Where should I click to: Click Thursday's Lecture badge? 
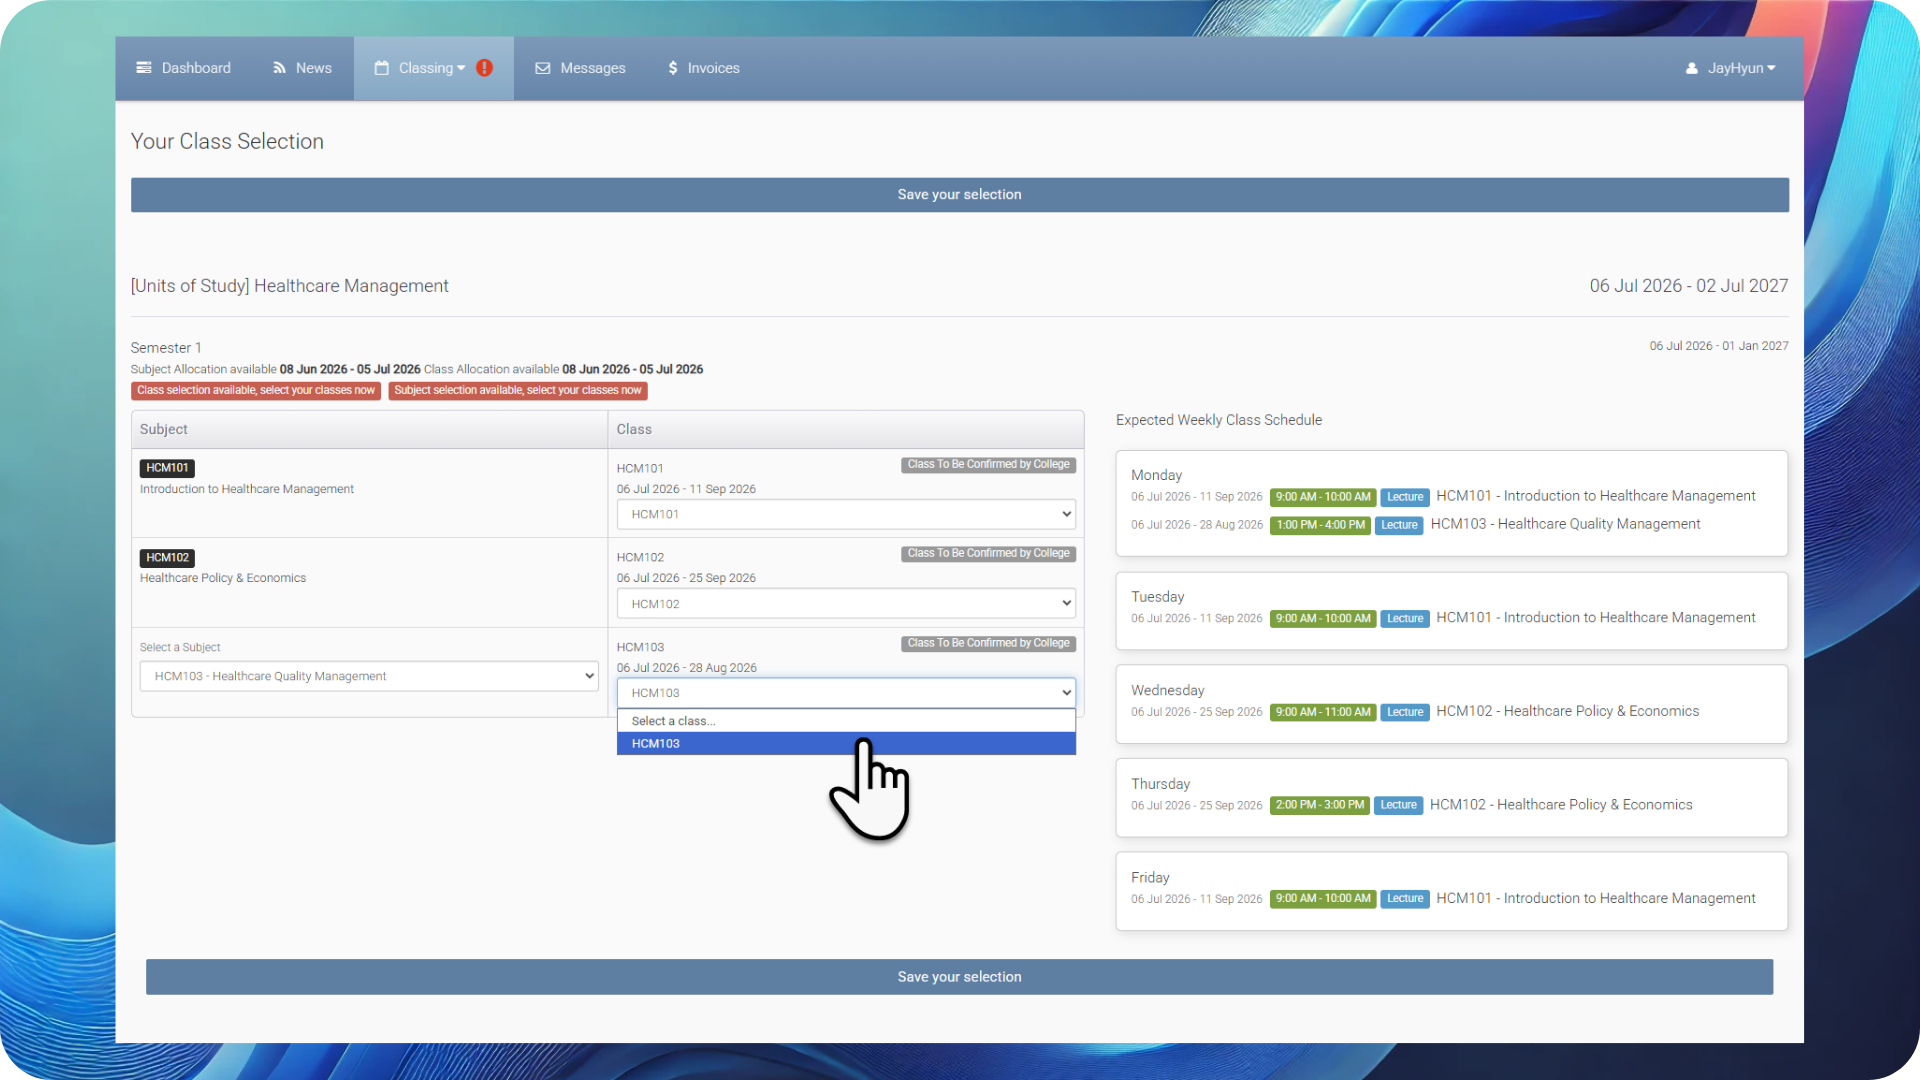(x=1398, y=806)
